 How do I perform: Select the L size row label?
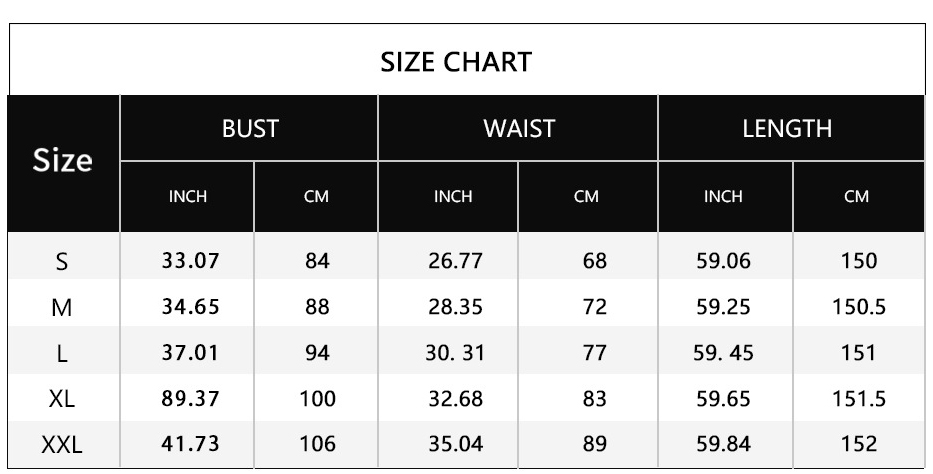point(62,353)
